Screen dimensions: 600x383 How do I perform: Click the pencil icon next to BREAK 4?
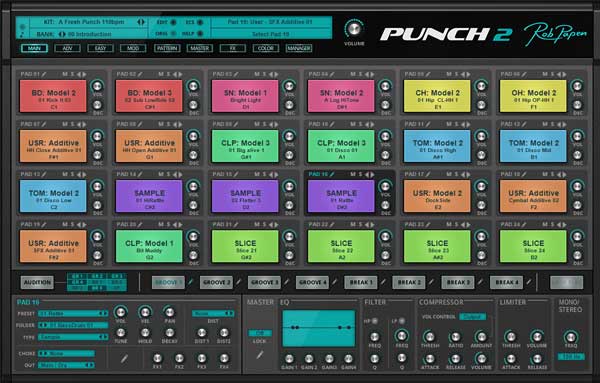point(529,282)
